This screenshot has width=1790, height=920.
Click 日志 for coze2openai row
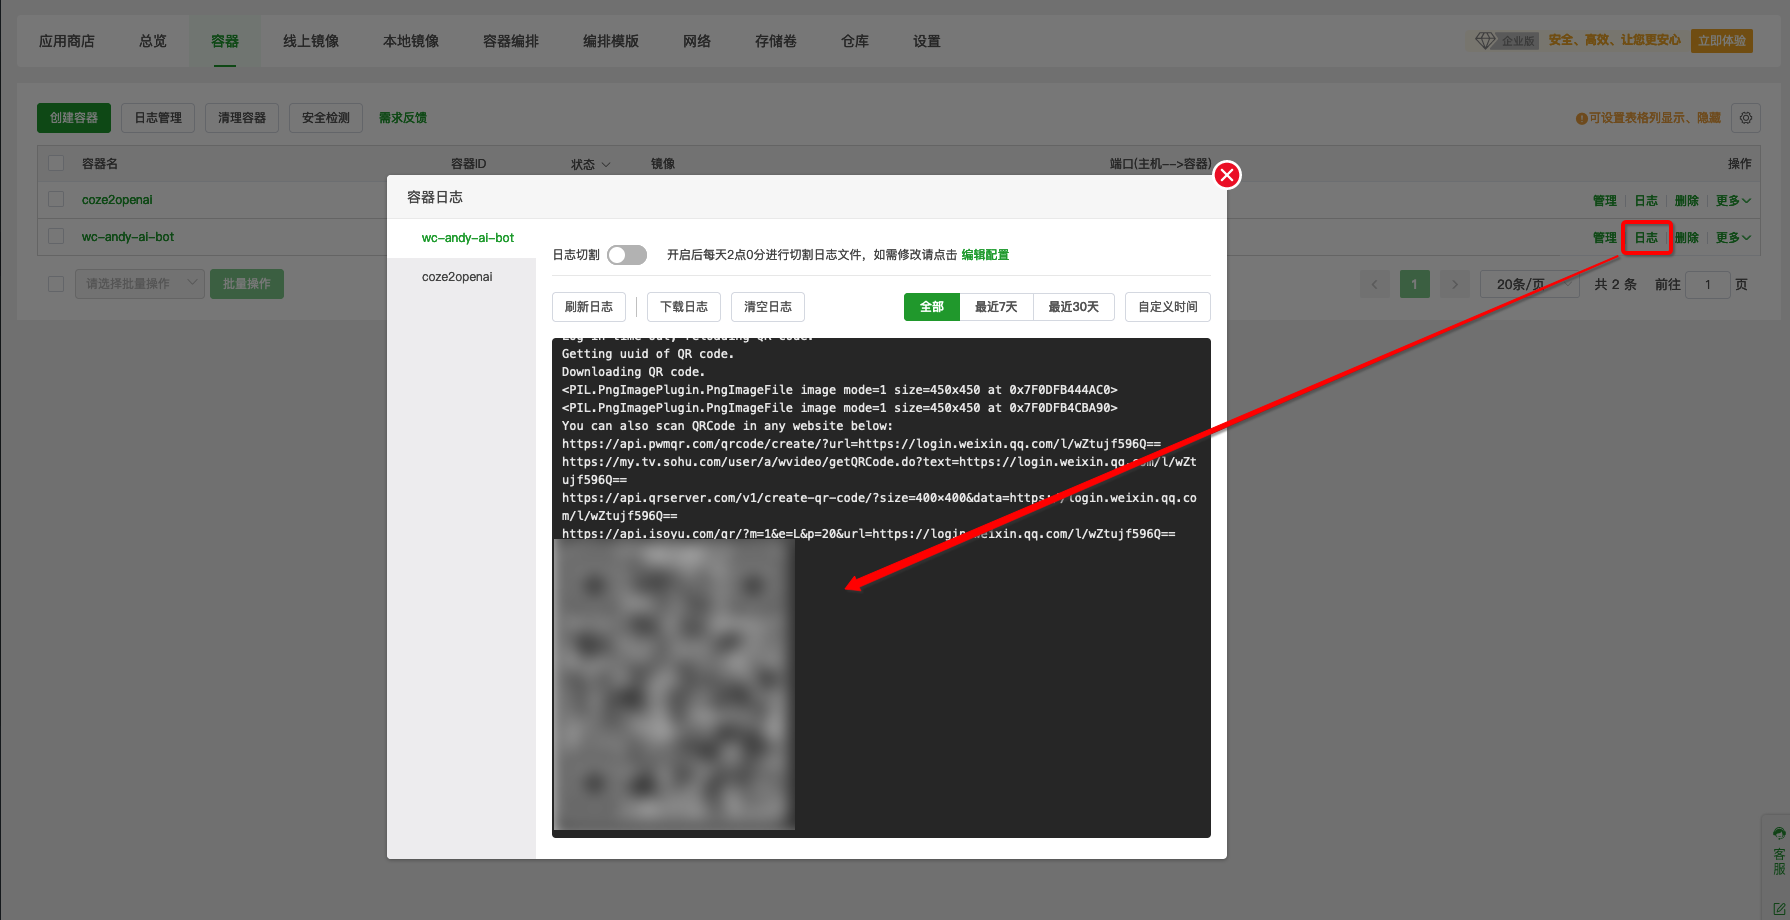1646,200
